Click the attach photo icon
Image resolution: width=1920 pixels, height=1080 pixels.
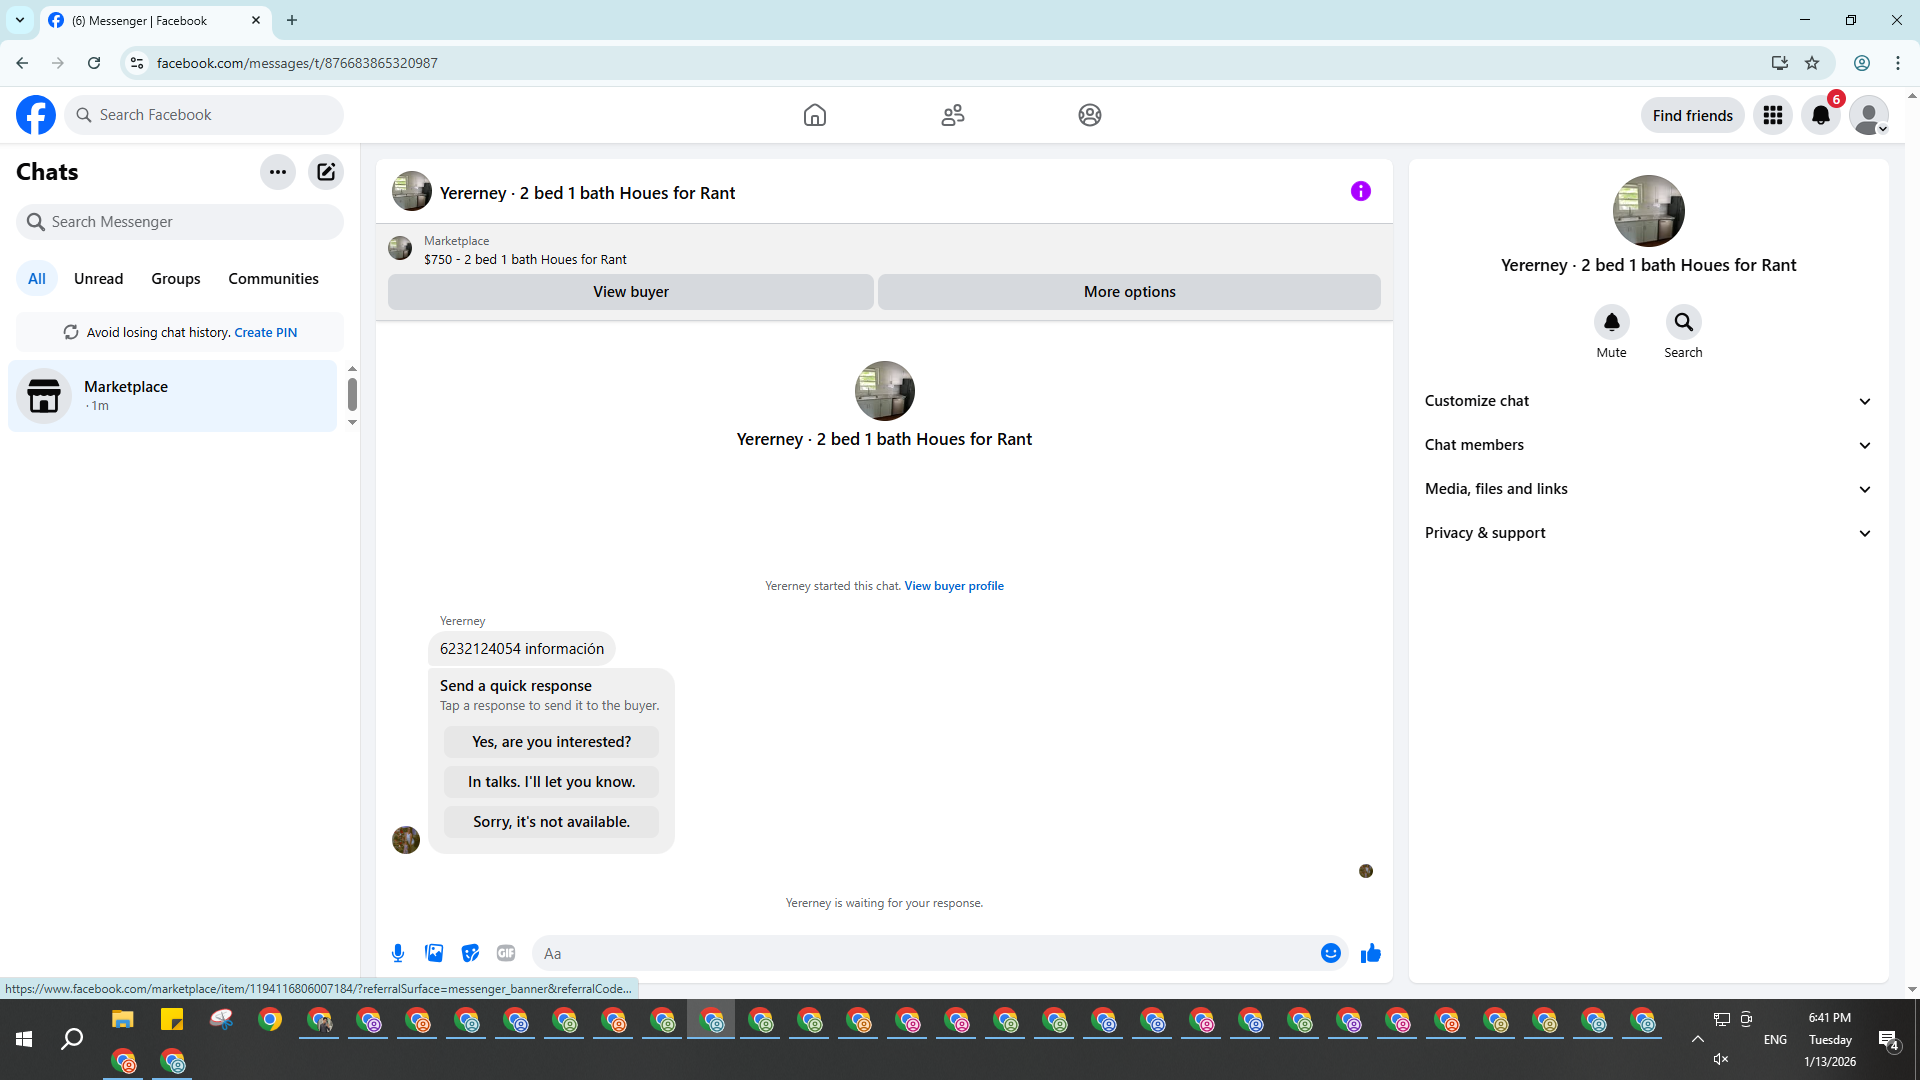pos(434,953)
